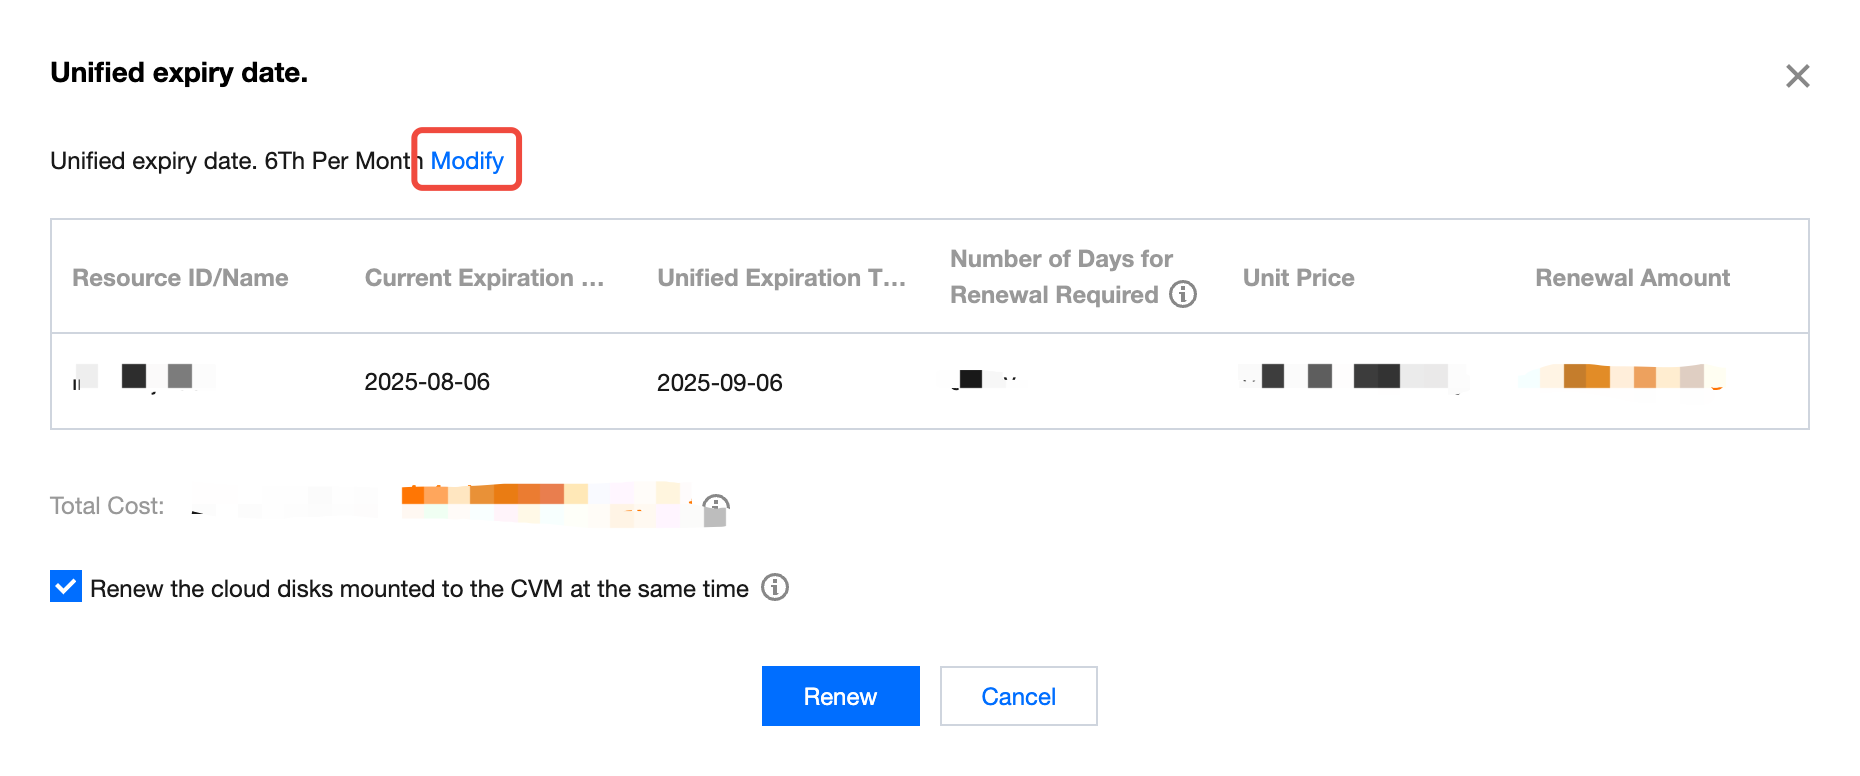Click the info icon beside Total Cost amount
The height and width of the screenshot is (776, 1860).
tap(716, 506)
